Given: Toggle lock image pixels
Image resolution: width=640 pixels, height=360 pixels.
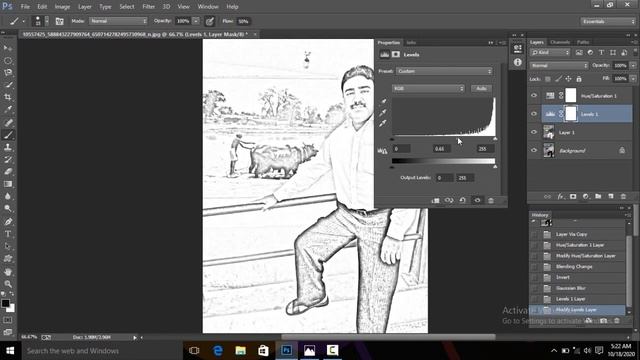Looking at the screenshot, I should tap(558, 79).
